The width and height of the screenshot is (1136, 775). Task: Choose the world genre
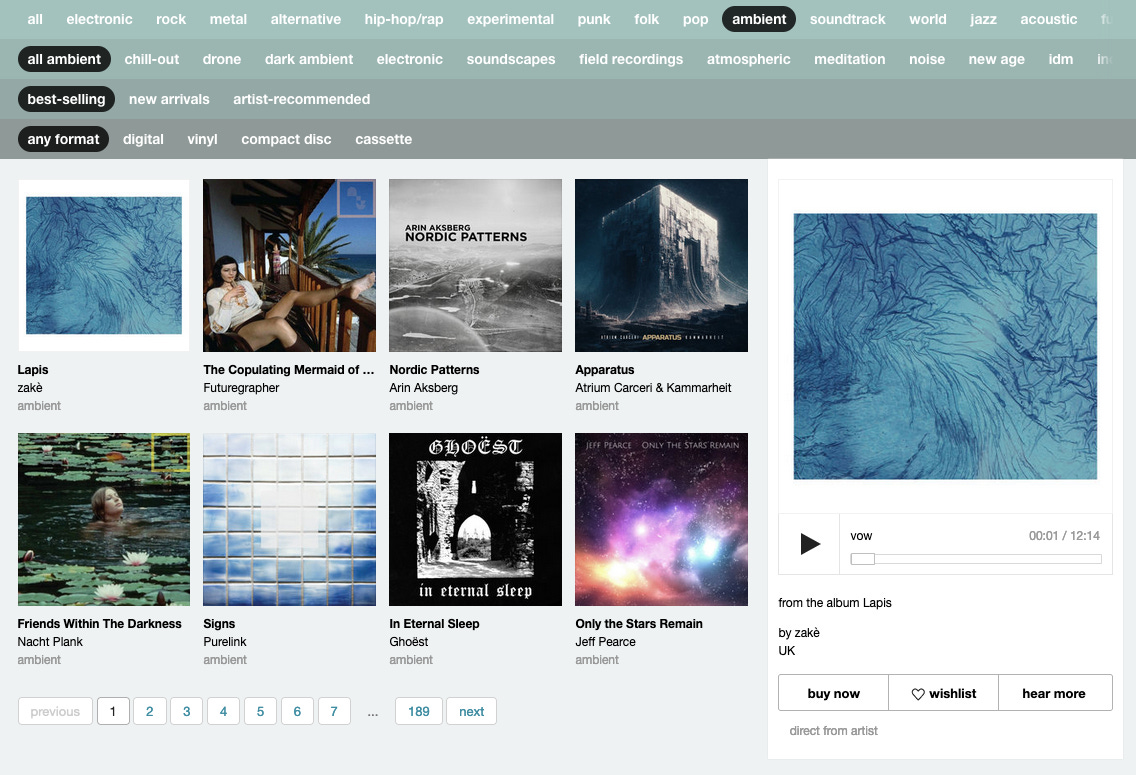click(927, 20)
